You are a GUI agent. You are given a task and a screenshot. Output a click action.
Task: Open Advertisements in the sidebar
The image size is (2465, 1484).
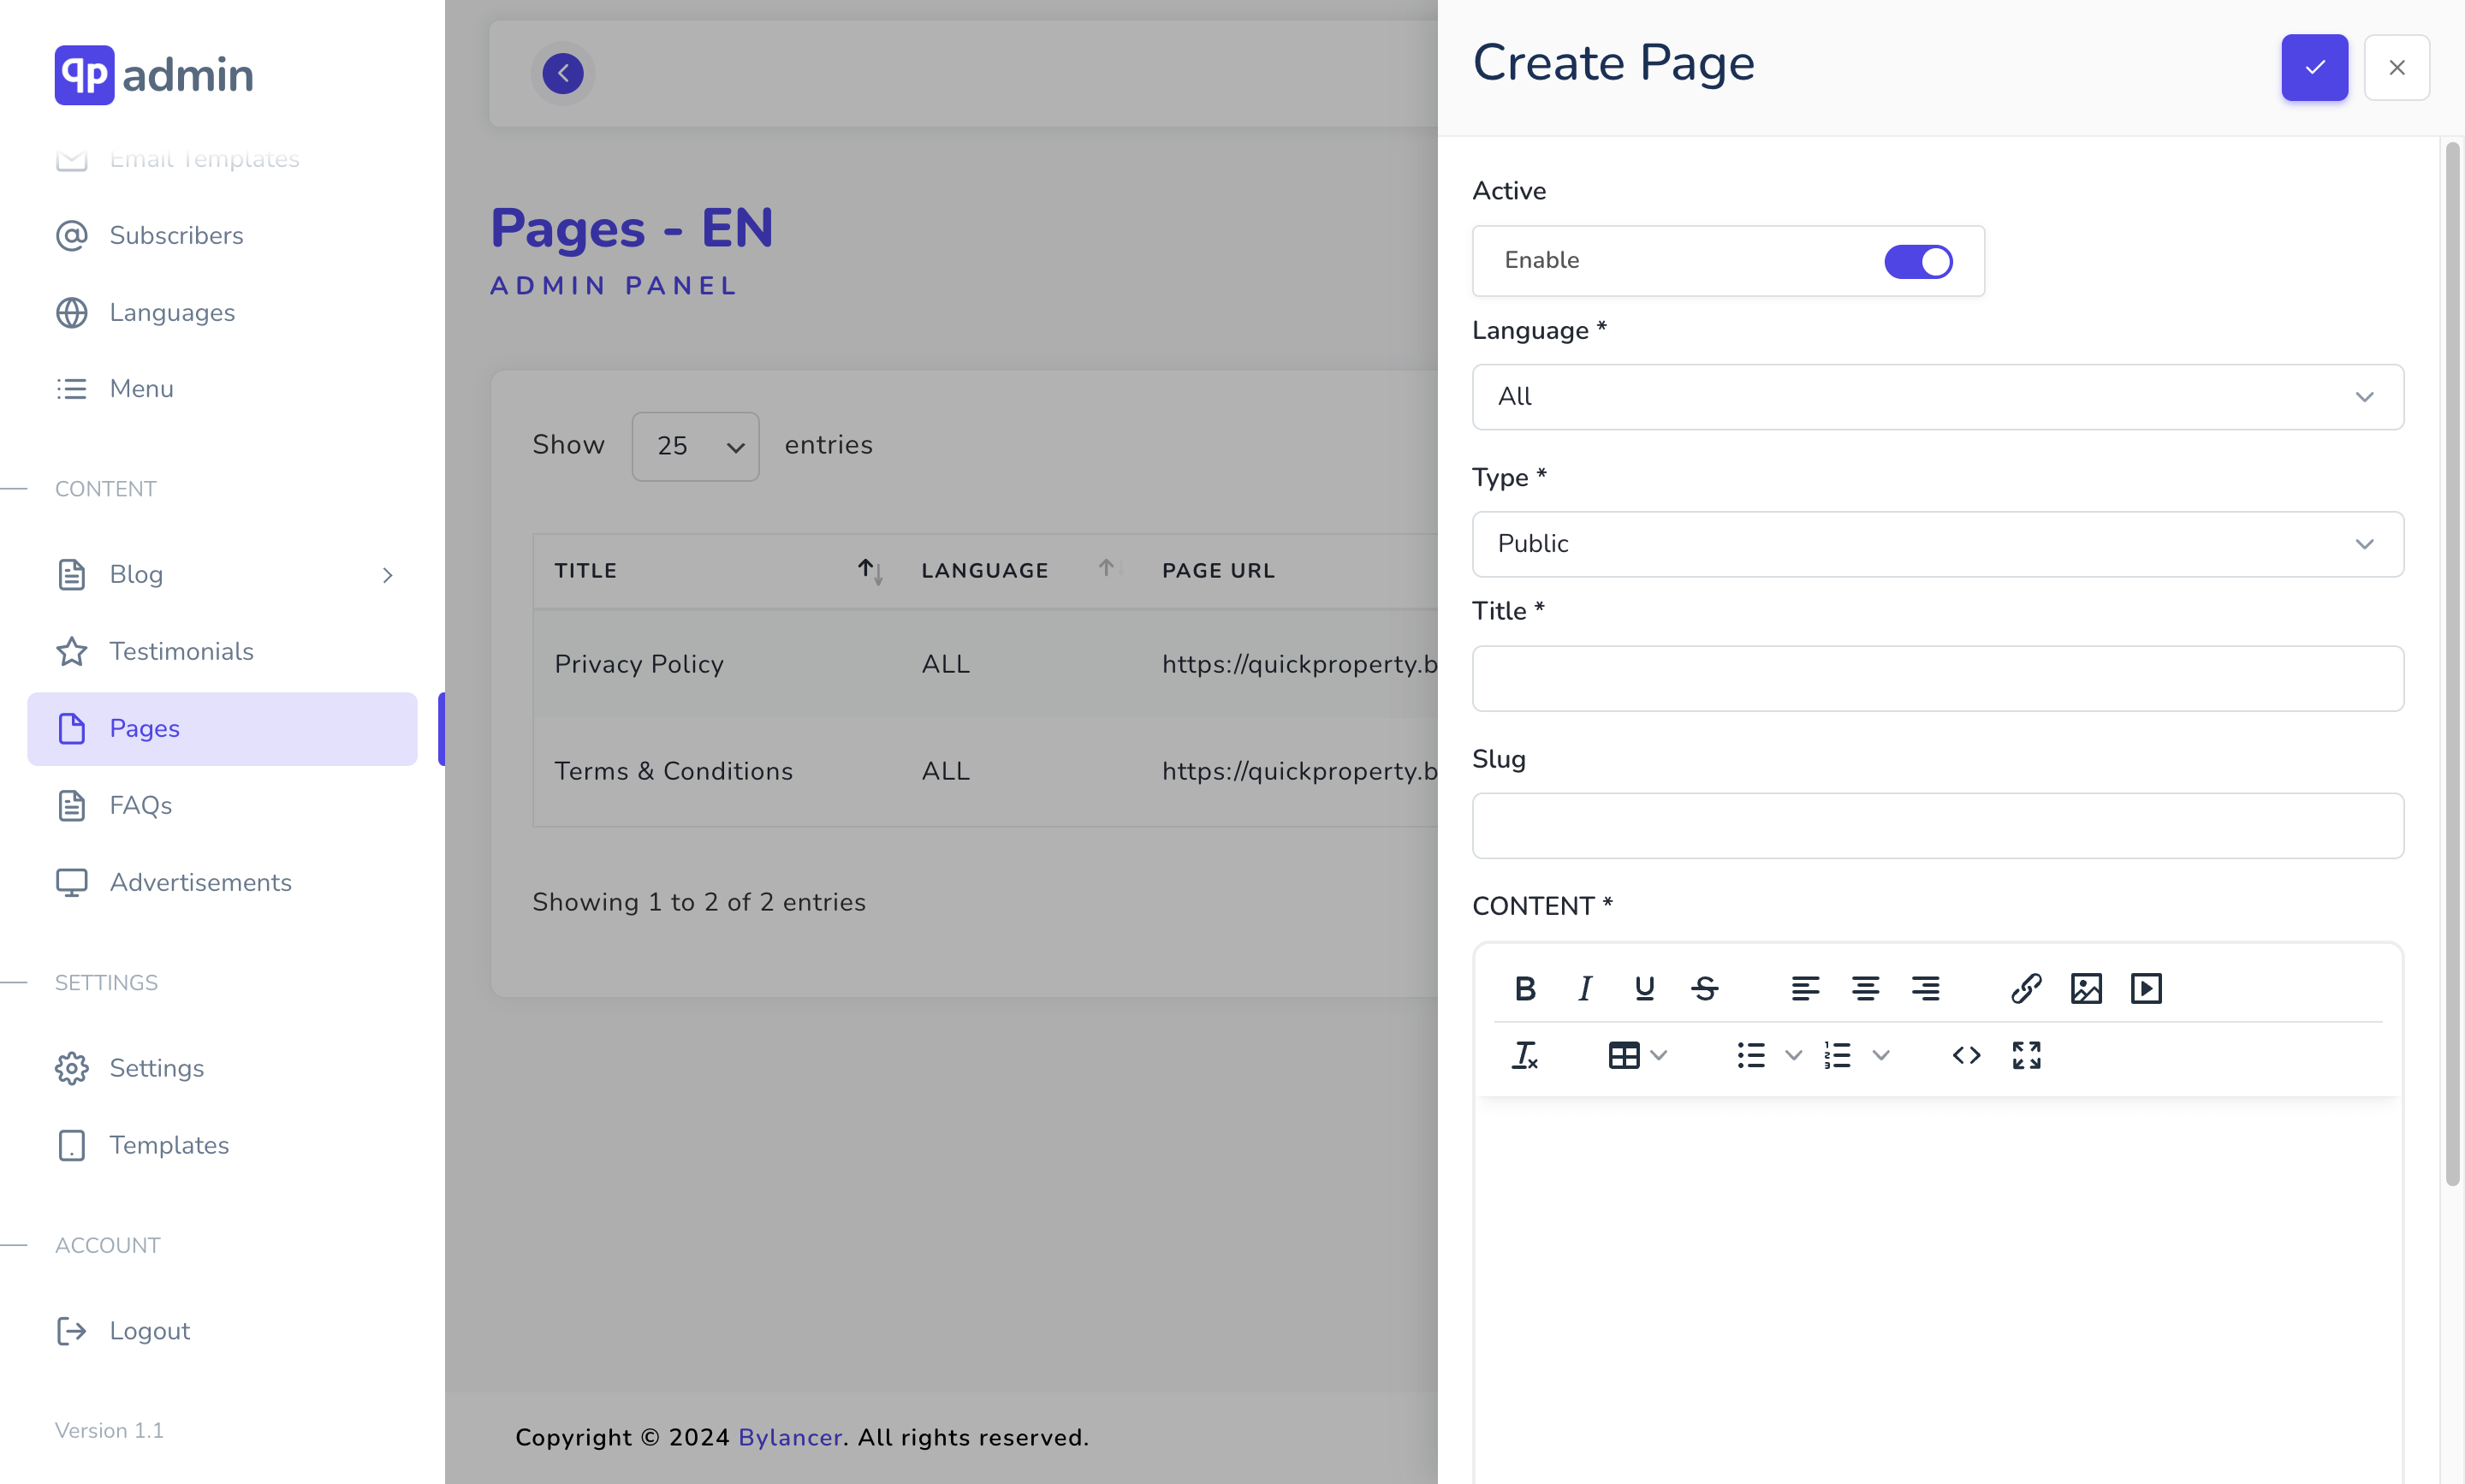(x=222, y=882)
